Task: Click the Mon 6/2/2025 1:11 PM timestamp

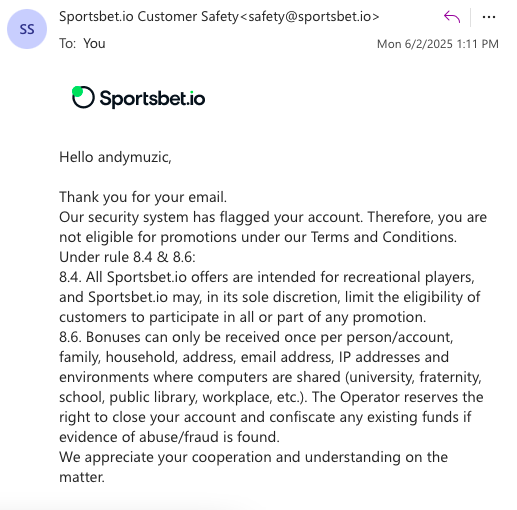Action: 438,44
